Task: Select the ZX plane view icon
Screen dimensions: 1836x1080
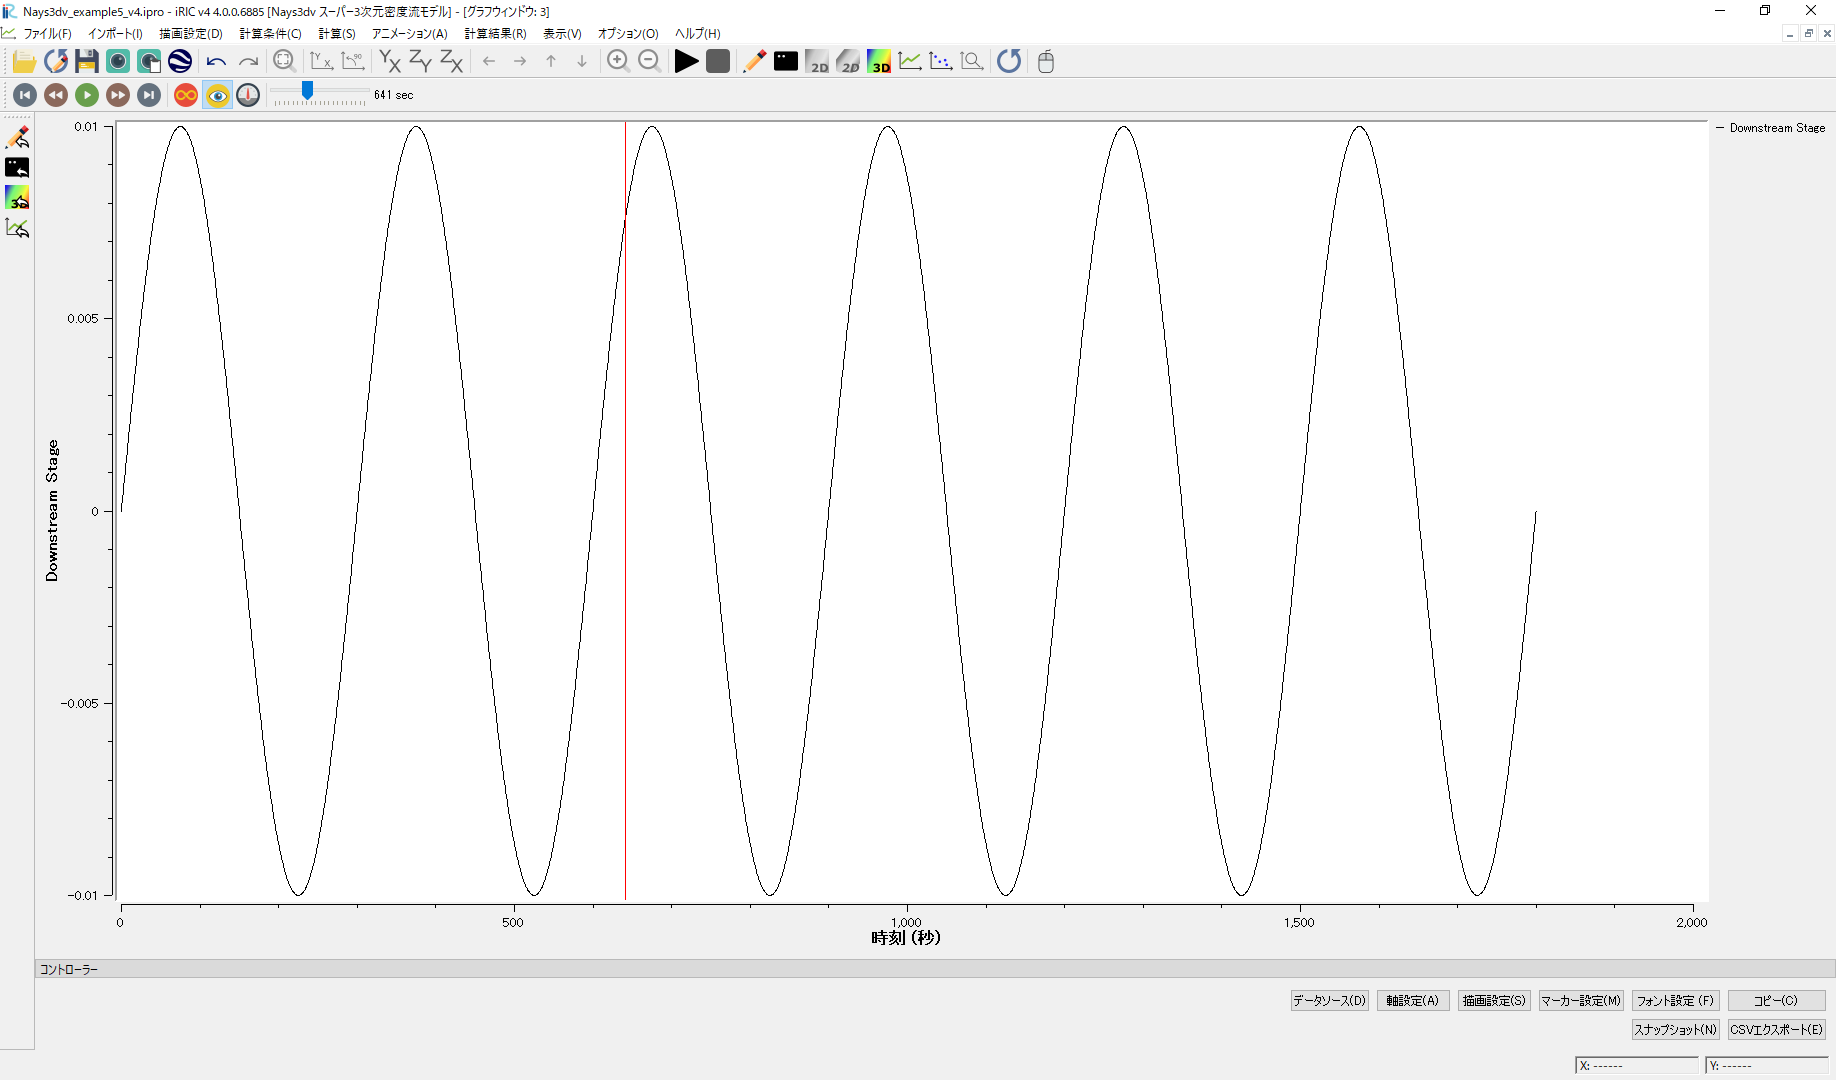Action: click(452, 62)
